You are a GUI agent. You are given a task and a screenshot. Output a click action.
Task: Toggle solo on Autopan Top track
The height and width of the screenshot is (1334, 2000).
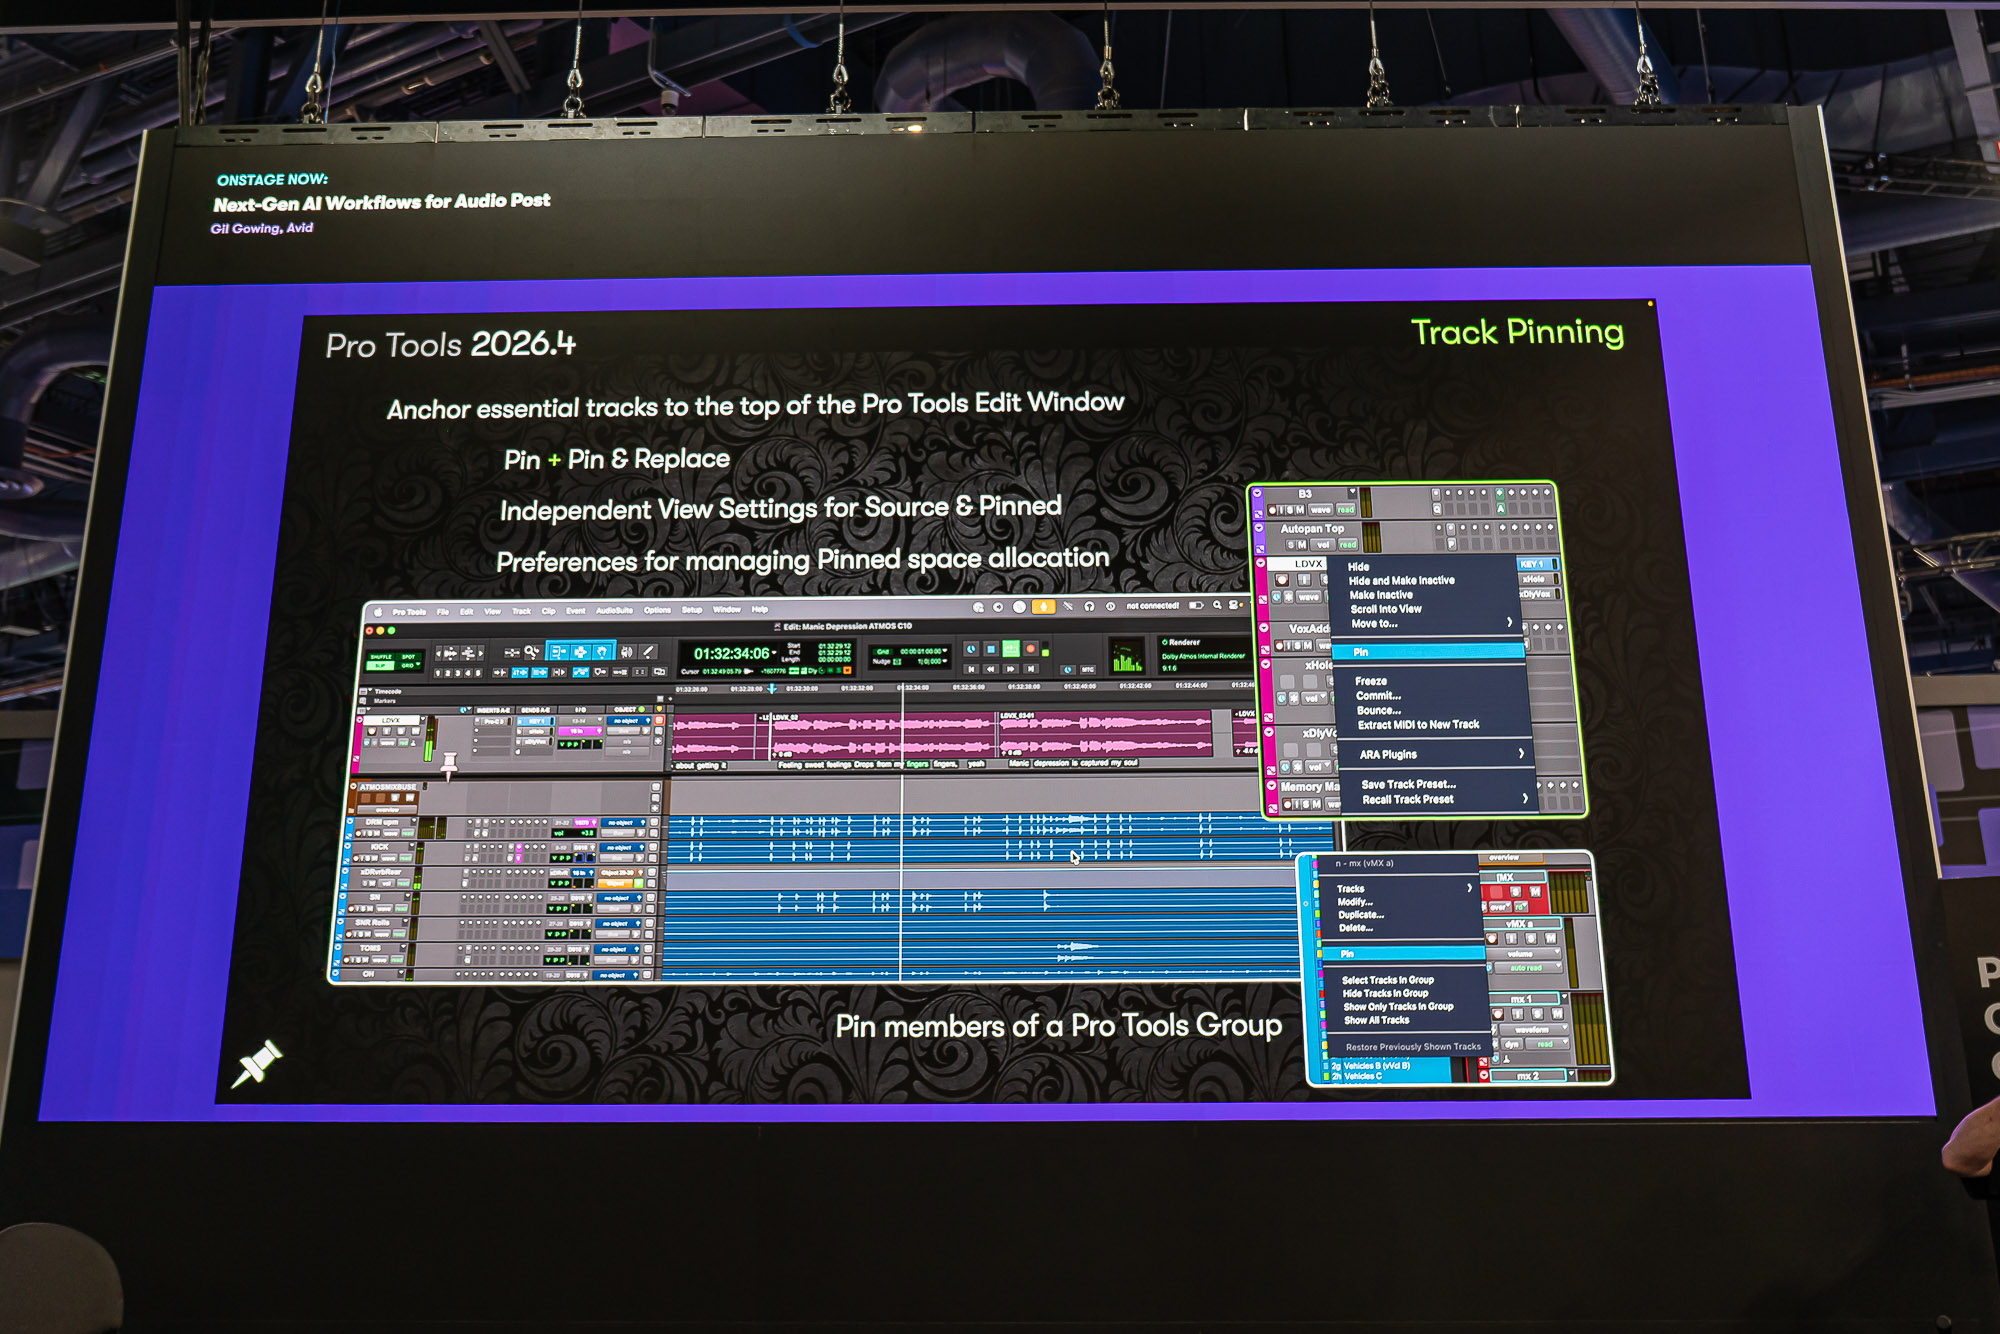(1291, 545)
